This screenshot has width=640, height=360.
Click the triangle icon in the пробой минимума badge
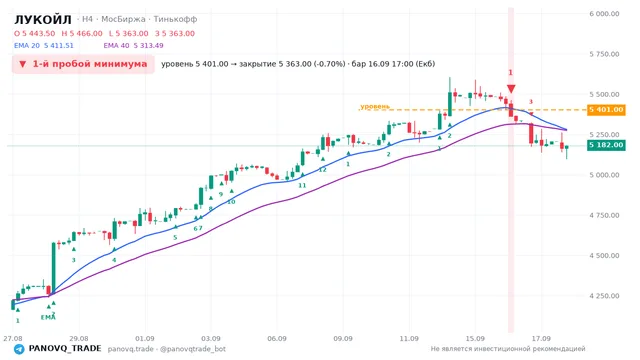23,64
